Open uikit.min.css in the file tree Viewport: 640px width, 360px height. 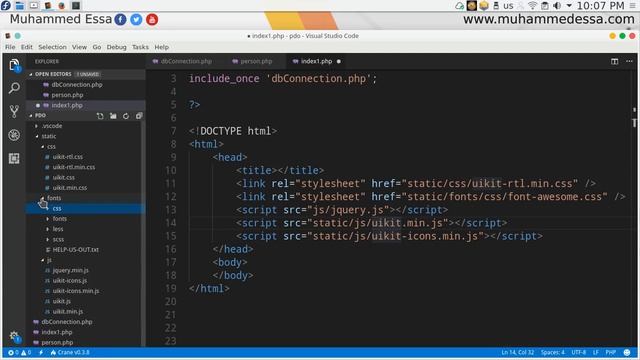pos(69,188)
